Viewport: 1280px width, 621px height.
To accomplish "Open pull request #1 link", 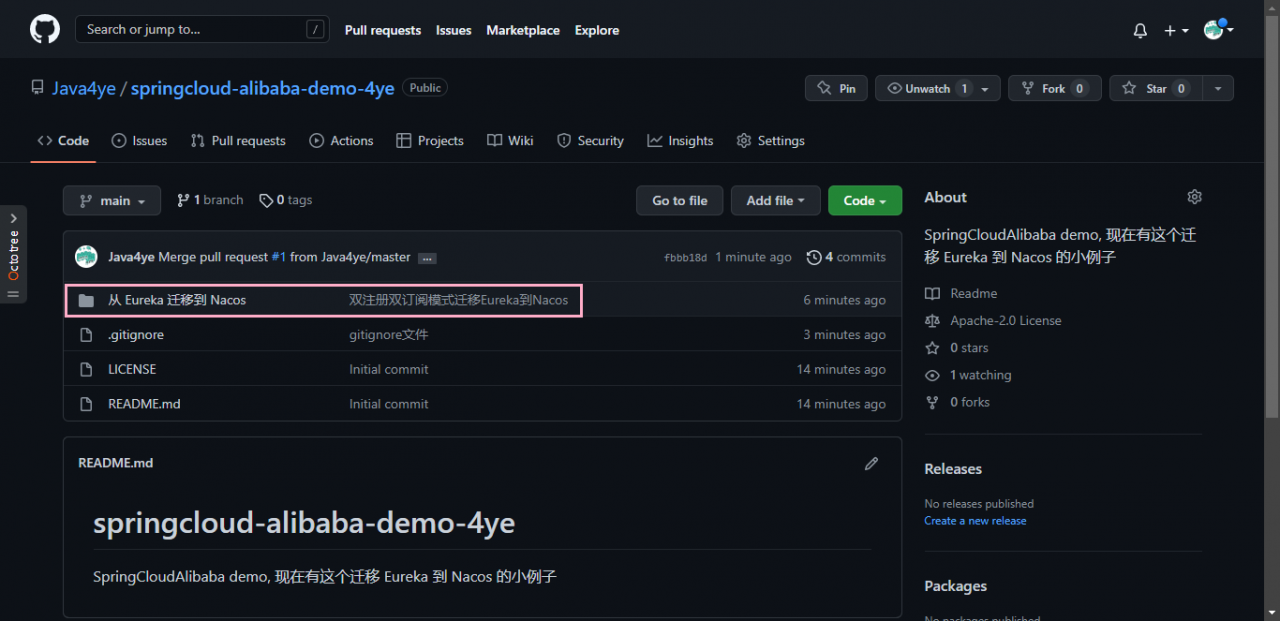I will [x=279, y=257].
